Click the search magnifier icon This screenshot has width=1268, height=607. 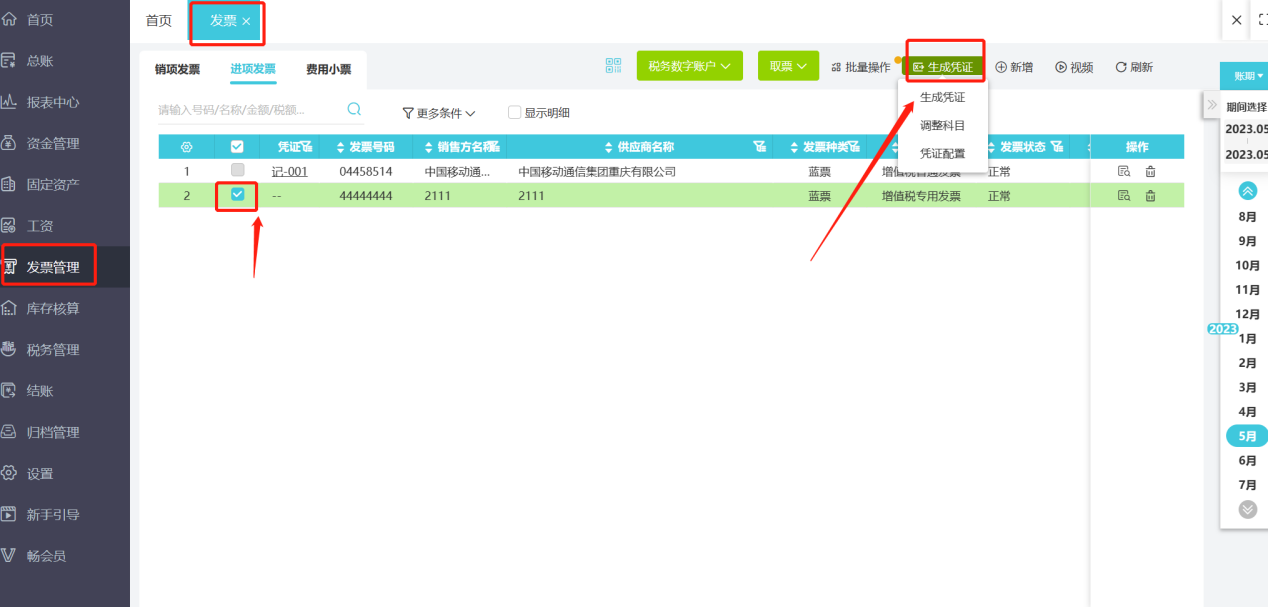click(354, 110)
